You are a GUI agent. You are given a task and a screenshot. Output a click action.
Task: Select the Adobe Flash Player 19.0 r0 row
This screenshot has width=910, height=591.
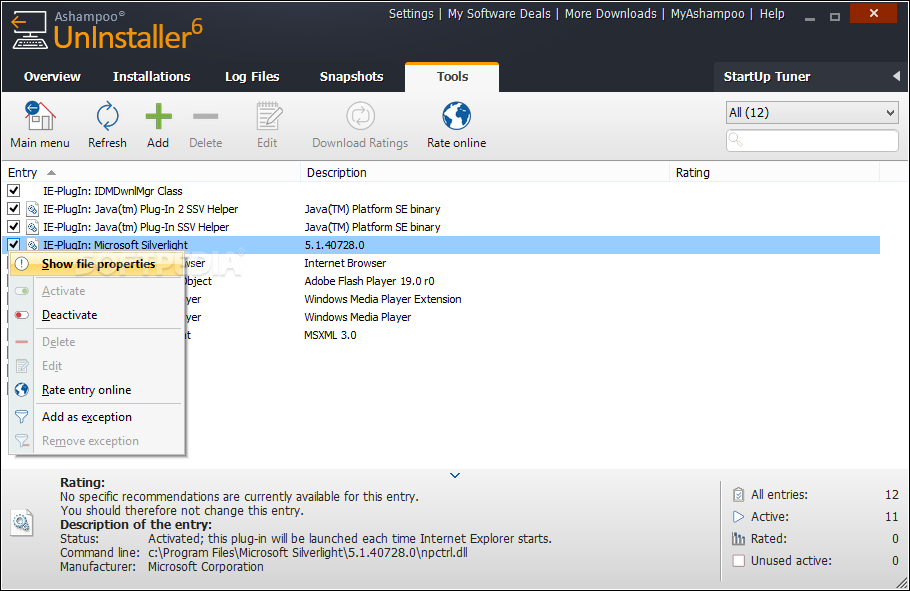[532, 281]
